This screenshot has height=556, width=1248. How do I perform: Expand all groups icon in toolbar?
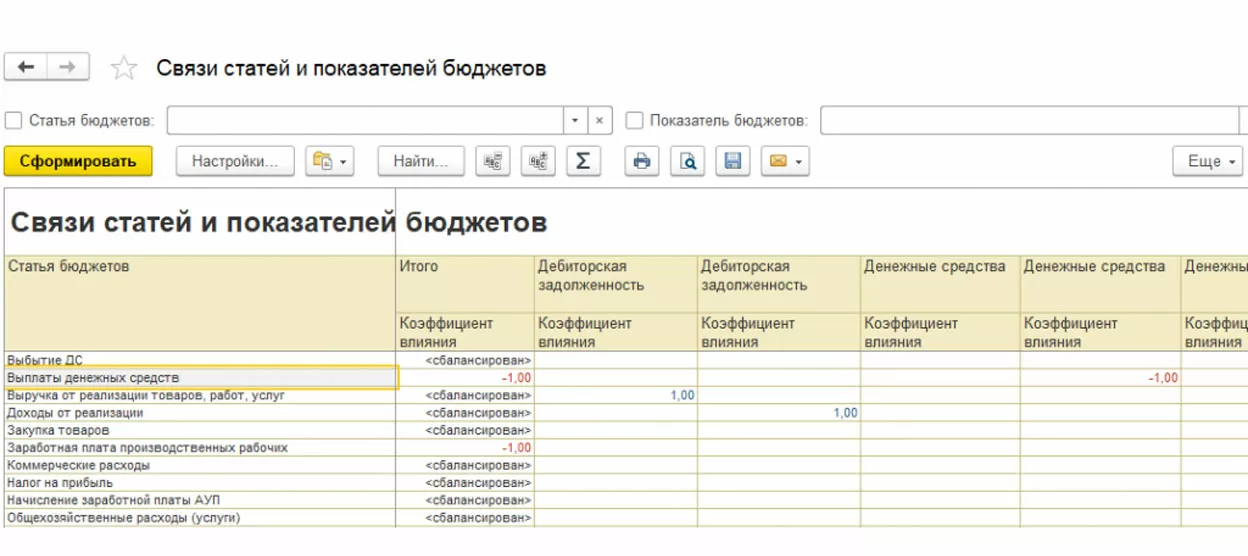538,161
